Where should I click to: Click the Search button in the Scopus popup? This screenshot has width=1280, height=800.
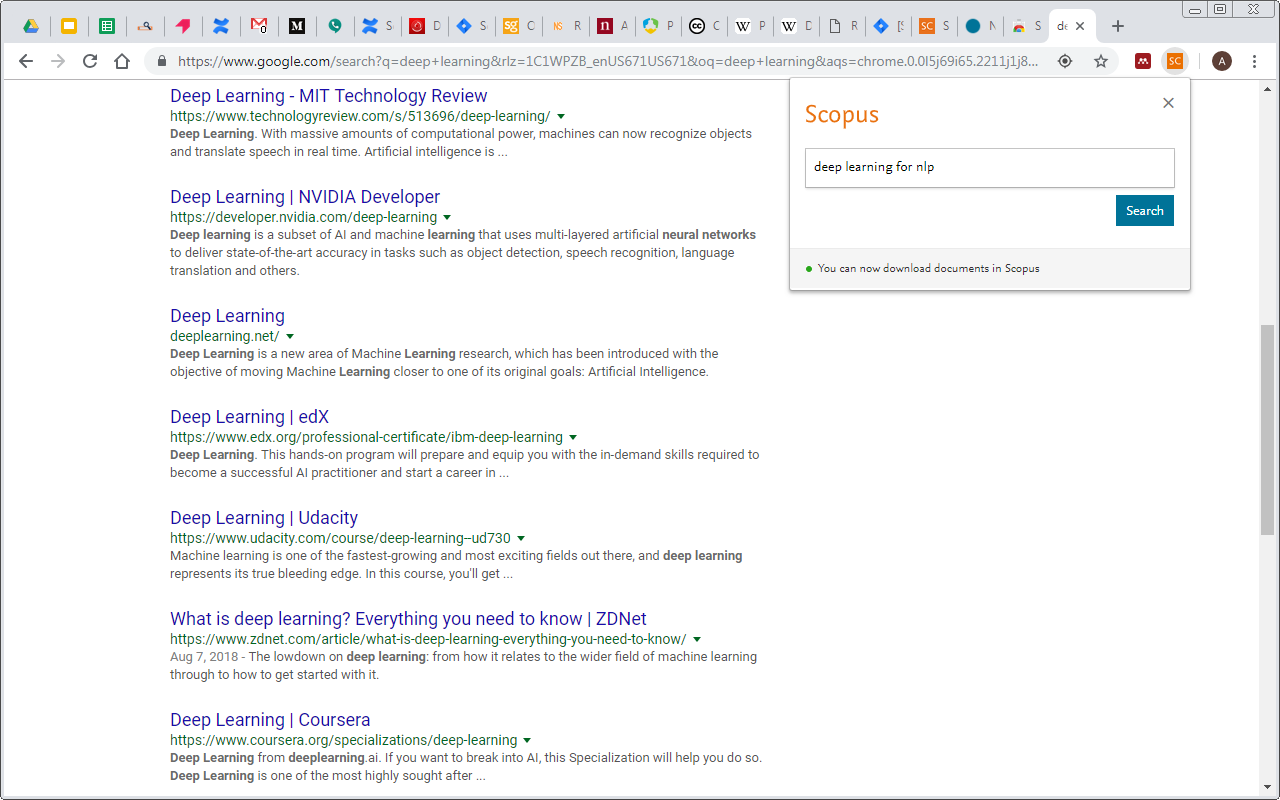coord(1144,210)
